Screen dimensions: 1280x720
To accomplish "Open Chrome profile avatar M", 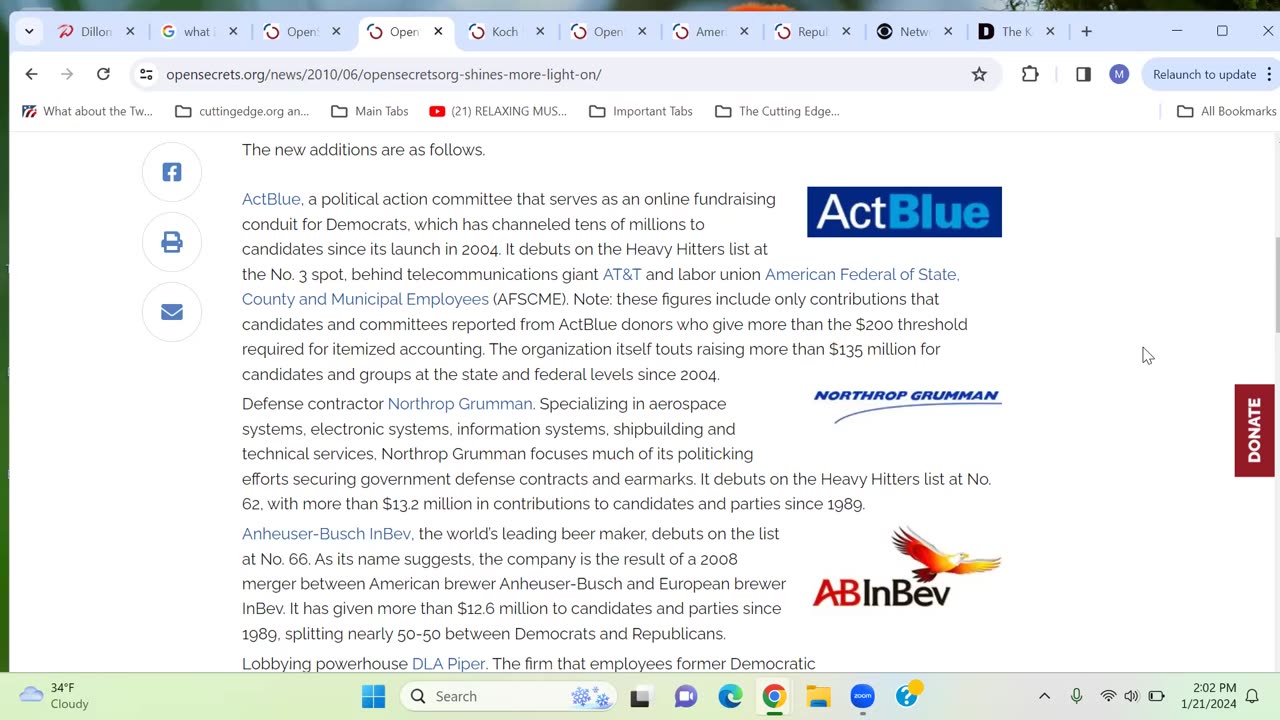I will 1119,74.
